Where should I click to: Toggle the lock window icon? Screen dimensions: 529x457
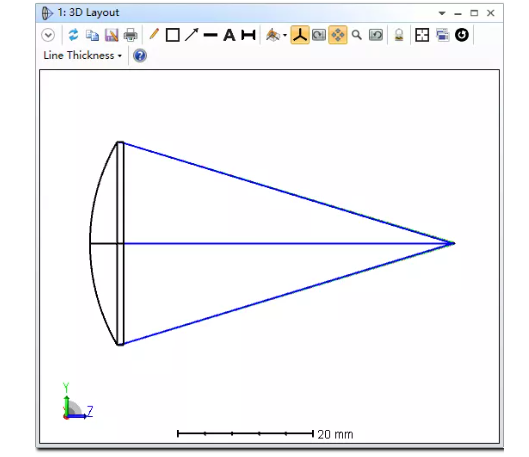point(399,35)
